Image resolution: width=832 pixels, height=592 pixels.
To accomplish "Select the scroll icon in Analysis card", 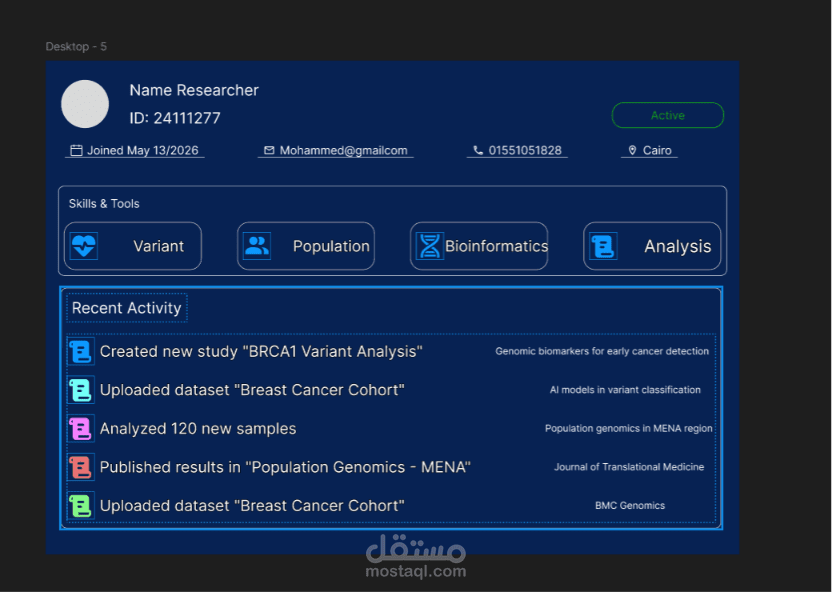I will pos(603,246).
